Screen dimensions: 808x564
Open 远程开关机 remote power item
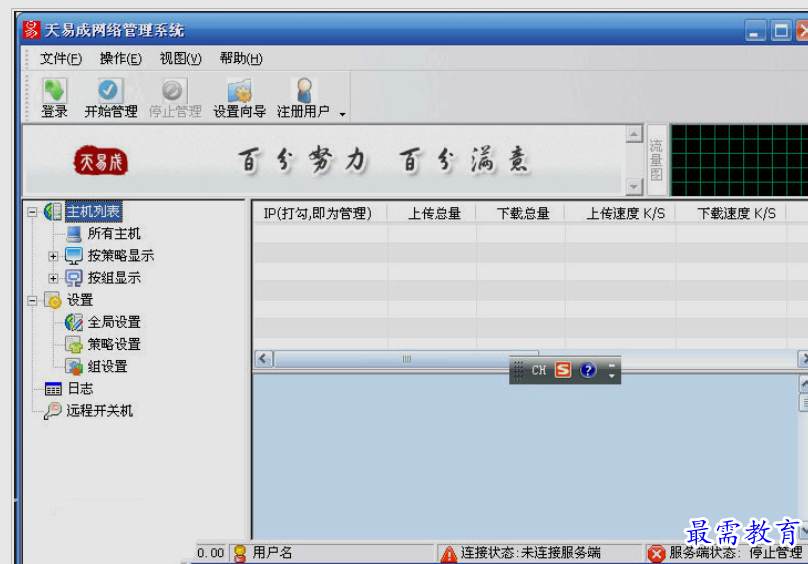pos(99,411)
